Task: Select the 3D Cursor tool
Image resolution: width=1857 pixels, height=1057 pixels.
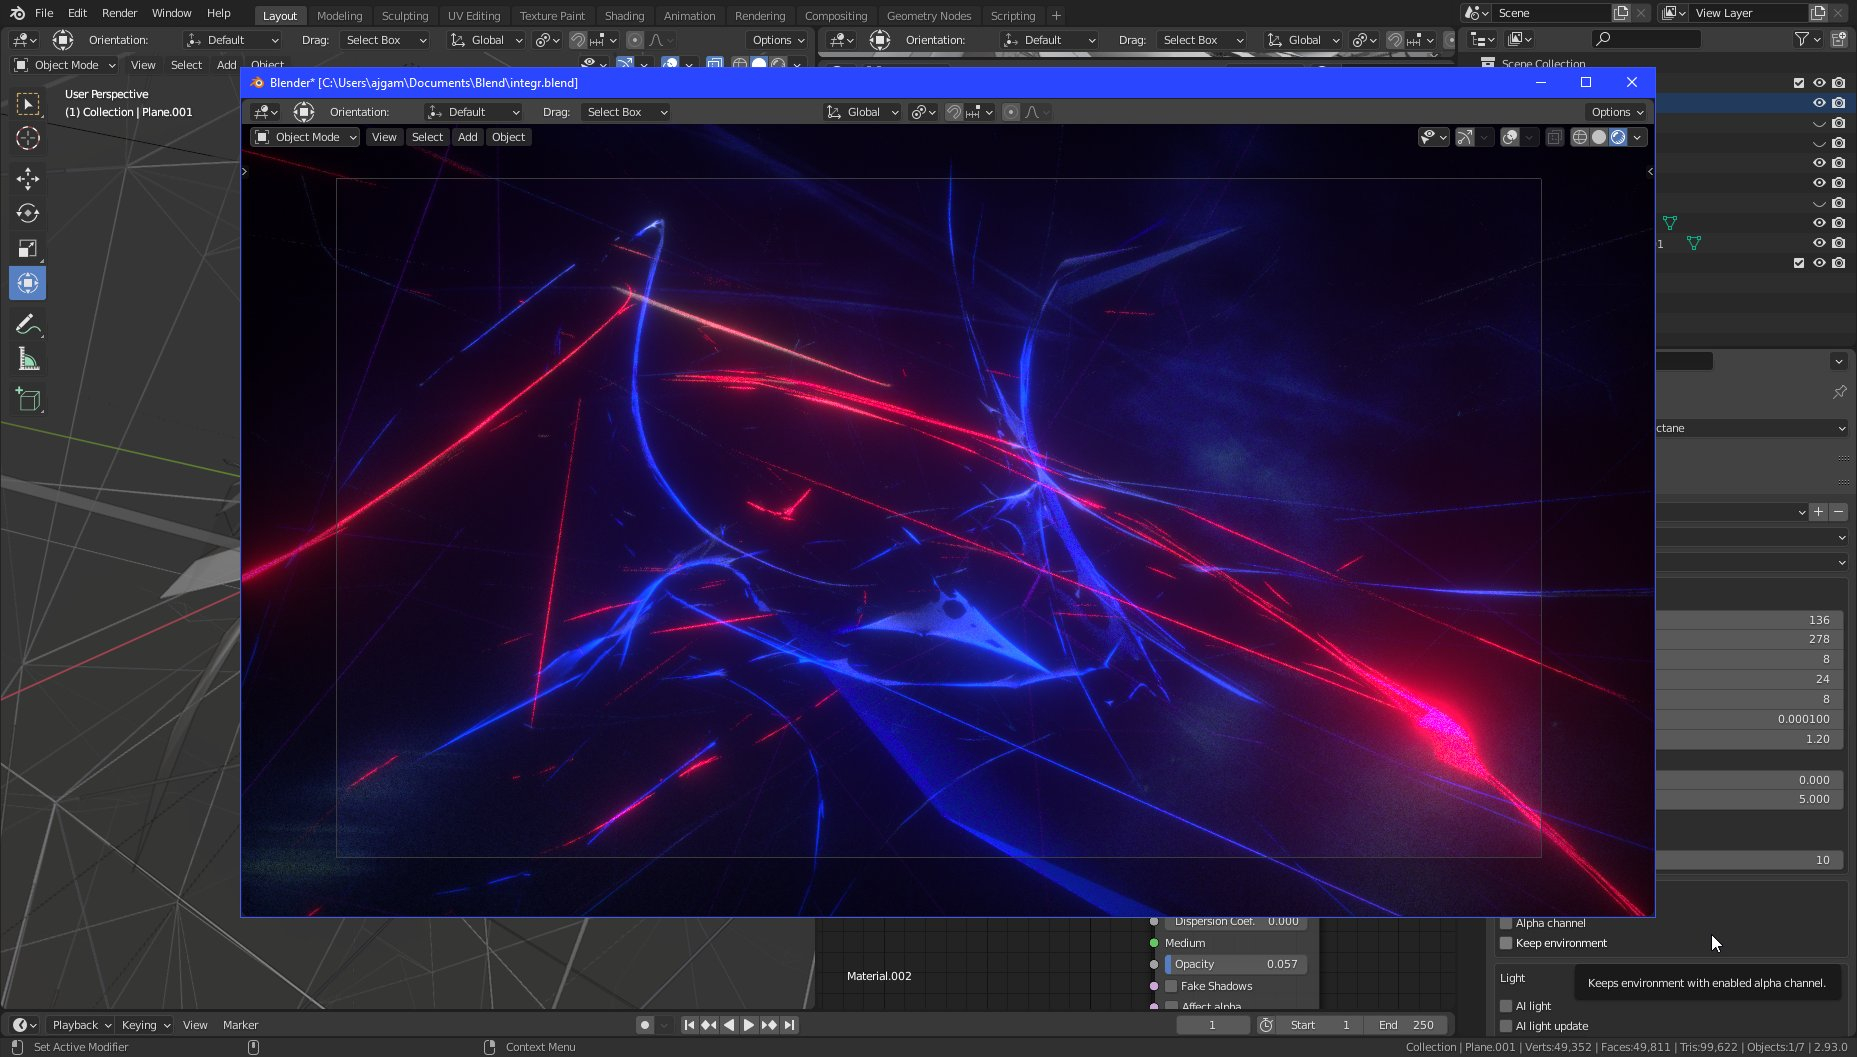Action: 28,138
